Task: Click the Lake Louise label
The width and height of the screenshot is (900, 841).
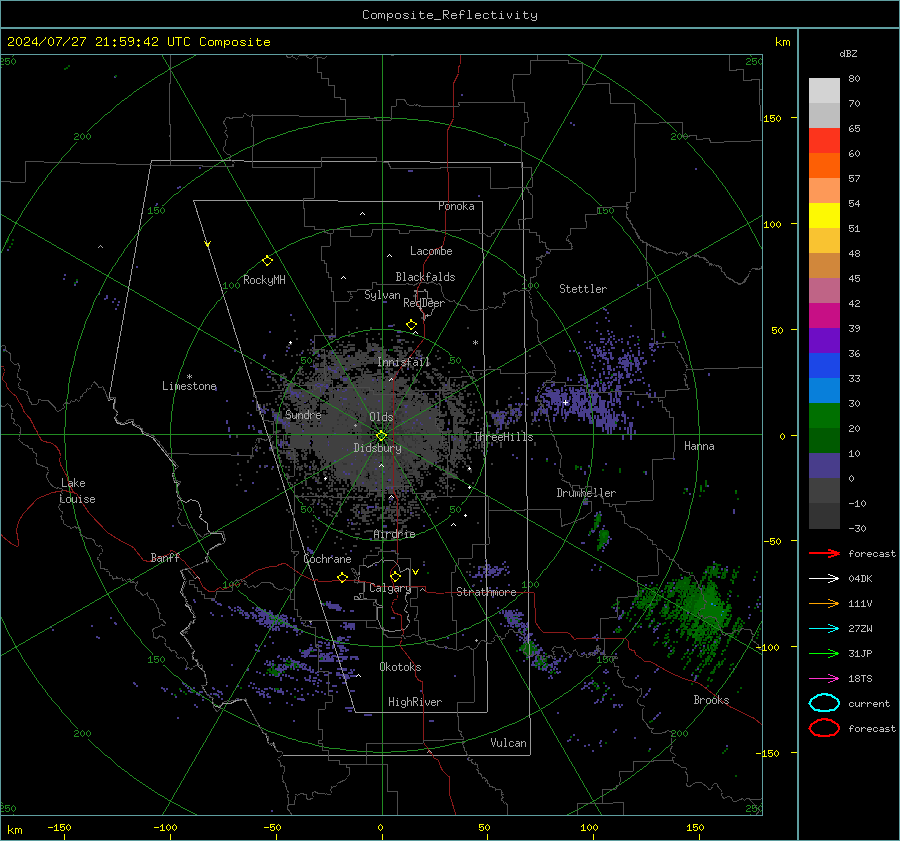Action: pyautogui.click(x=78, y=491)
